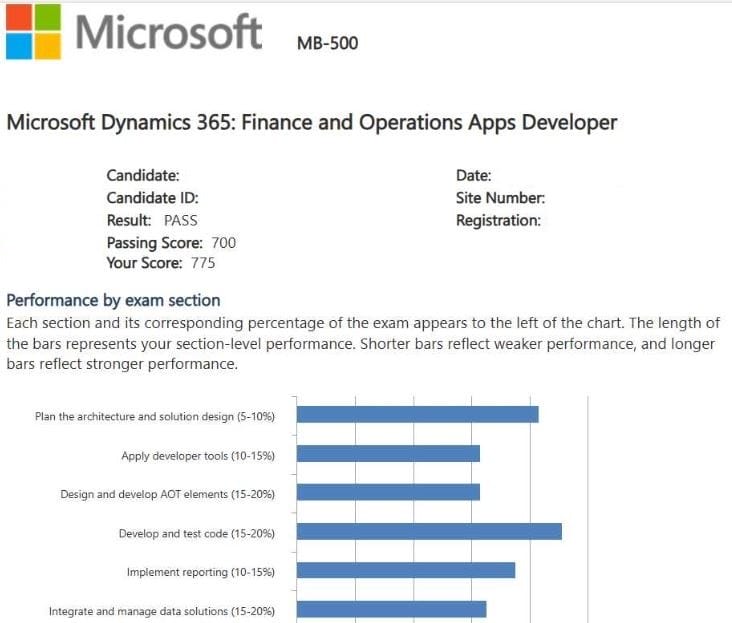Select the MB-500 exam code
Screen dimensions: 732x623
coord(327,43)
